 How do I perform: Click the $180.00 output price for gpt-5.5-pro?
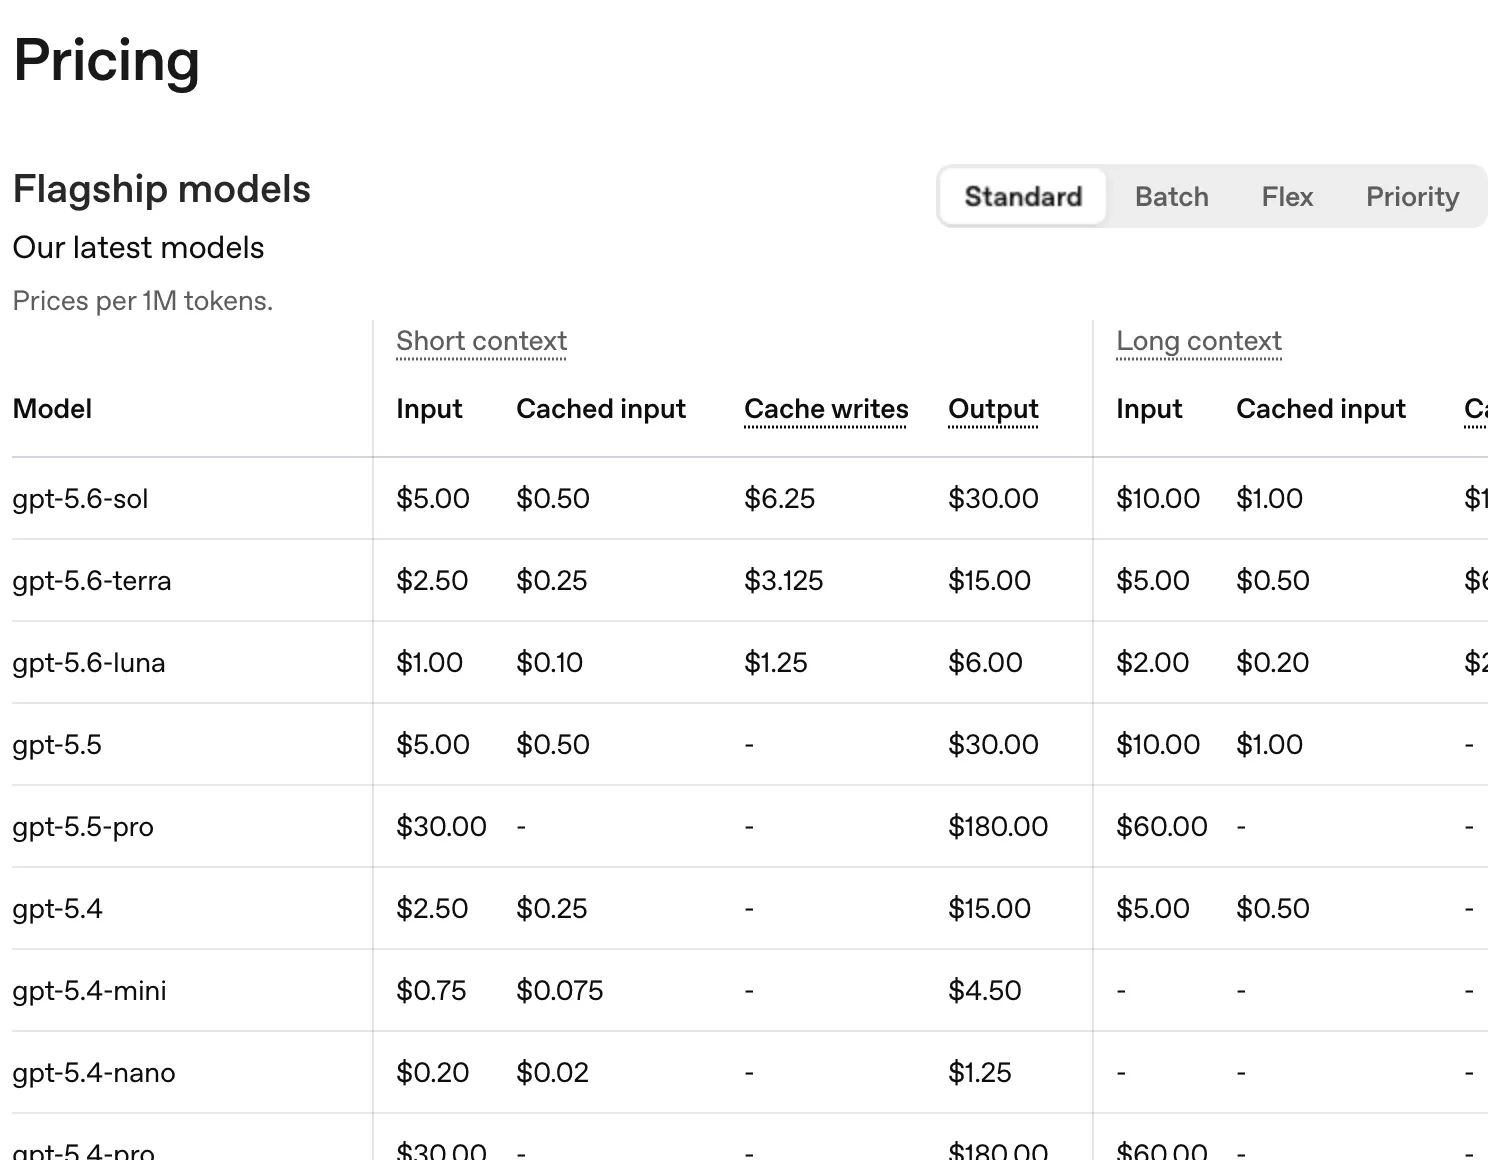click(x=998, y=826)
